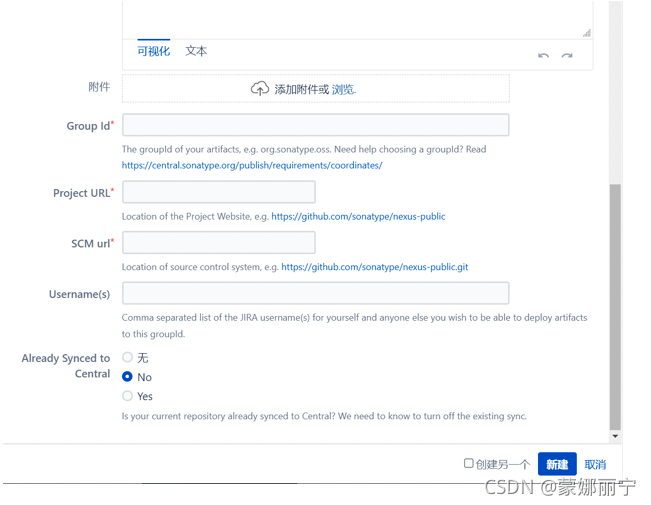The height and width of the screenshot is (505, 651).
Task: Open the nexus-public.git example link
Action: [374, 267]
